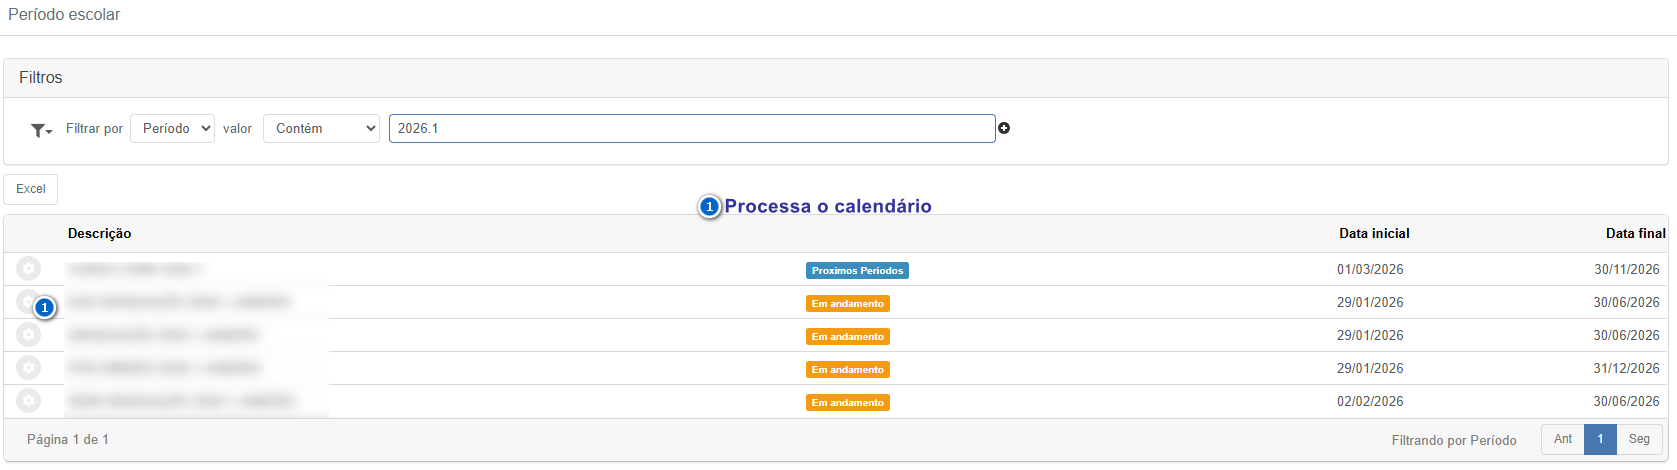
Task: Click gear icon for row starting 02/02/2026
Action: (29, 401)
